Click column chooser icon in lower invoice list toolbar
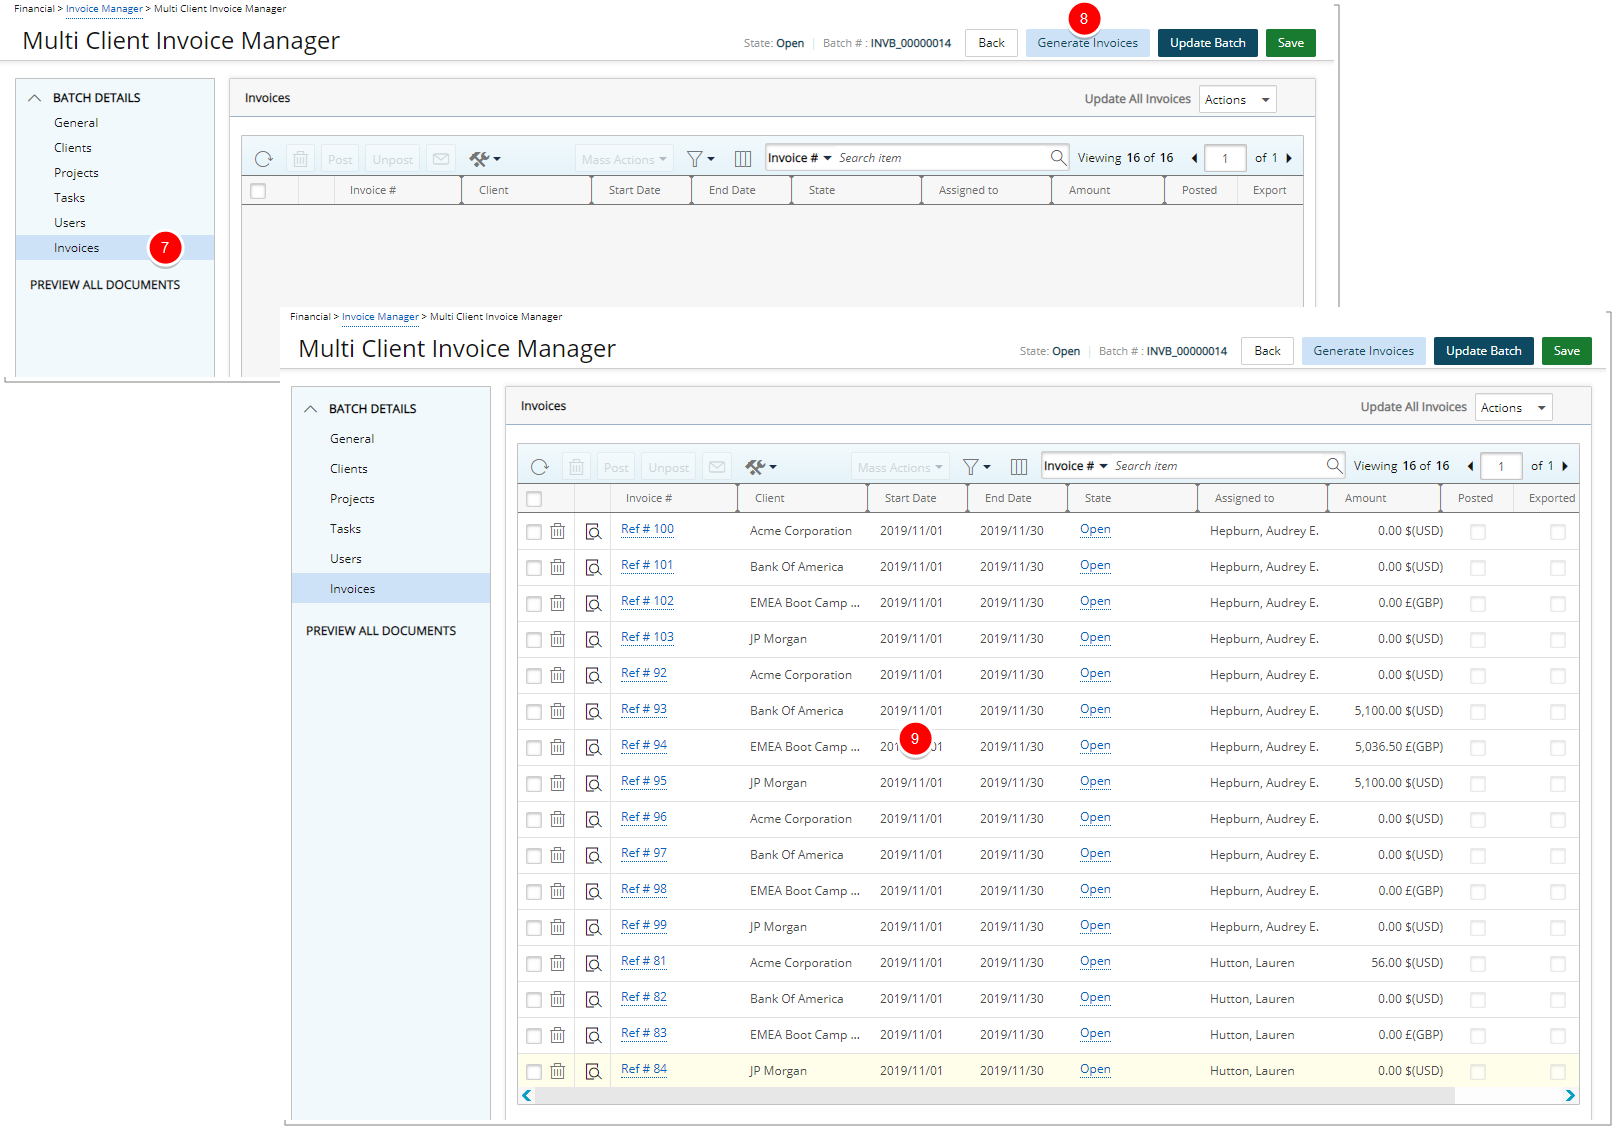The image size is (1623, 1137). (x=1019, y=467)
